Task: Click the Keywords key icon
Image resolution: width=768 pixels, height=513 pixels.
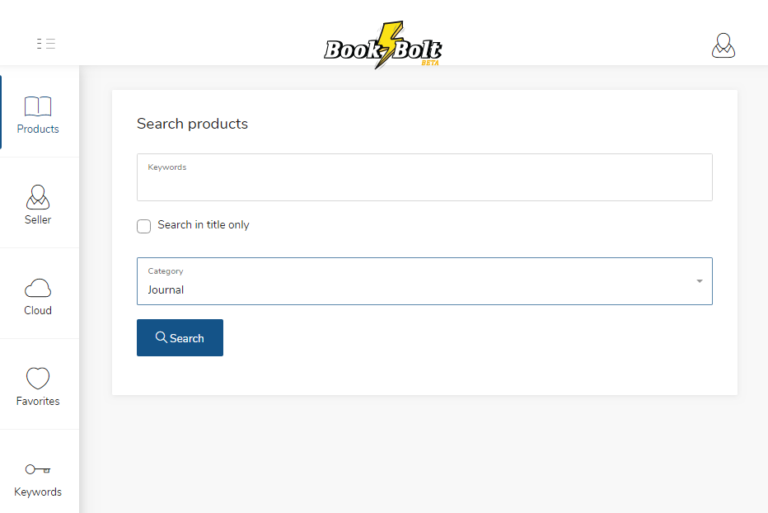Action: [x=38, y=469]
